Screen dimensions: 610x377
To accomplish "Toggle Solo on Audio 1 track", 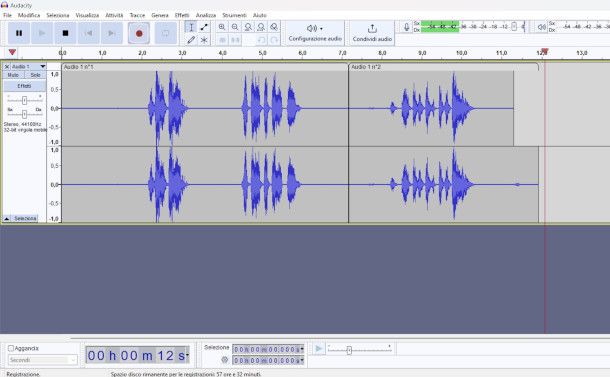I will coord(35,75).
